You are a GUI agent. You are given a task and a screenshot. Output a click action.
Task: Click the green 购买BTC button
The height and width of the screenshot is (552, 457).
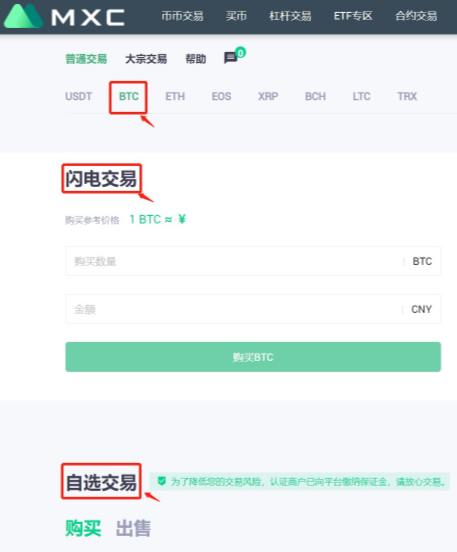pos(253,357)
